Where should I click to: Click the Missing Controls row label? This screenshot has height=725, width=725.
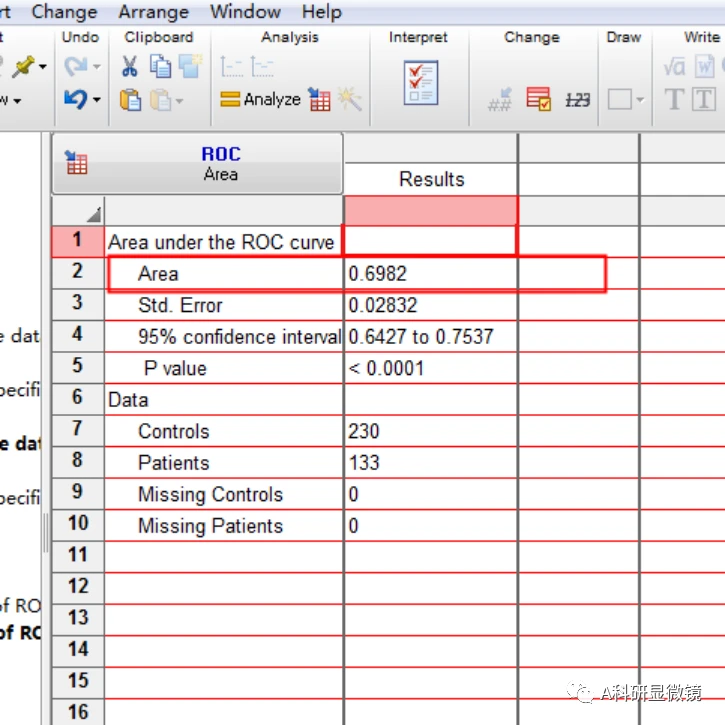pos(210,494)
